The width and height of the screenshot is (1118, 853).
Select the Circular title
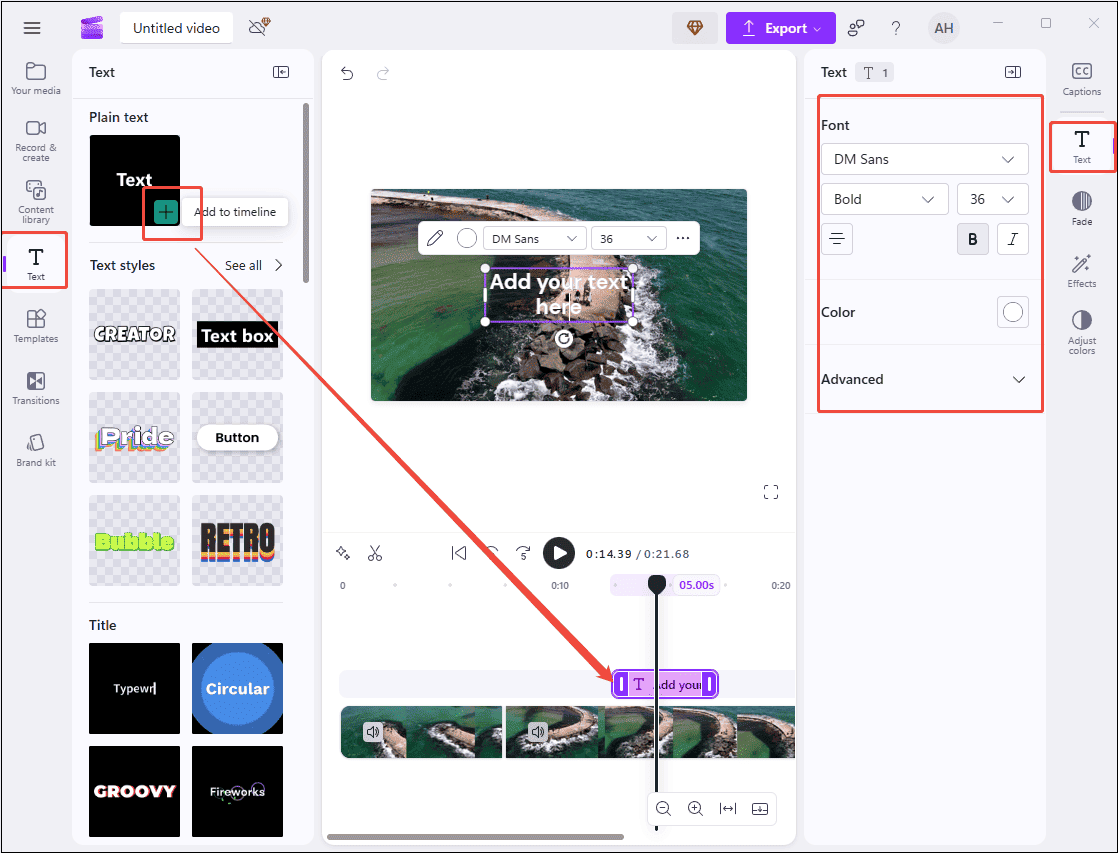point(237,688)
